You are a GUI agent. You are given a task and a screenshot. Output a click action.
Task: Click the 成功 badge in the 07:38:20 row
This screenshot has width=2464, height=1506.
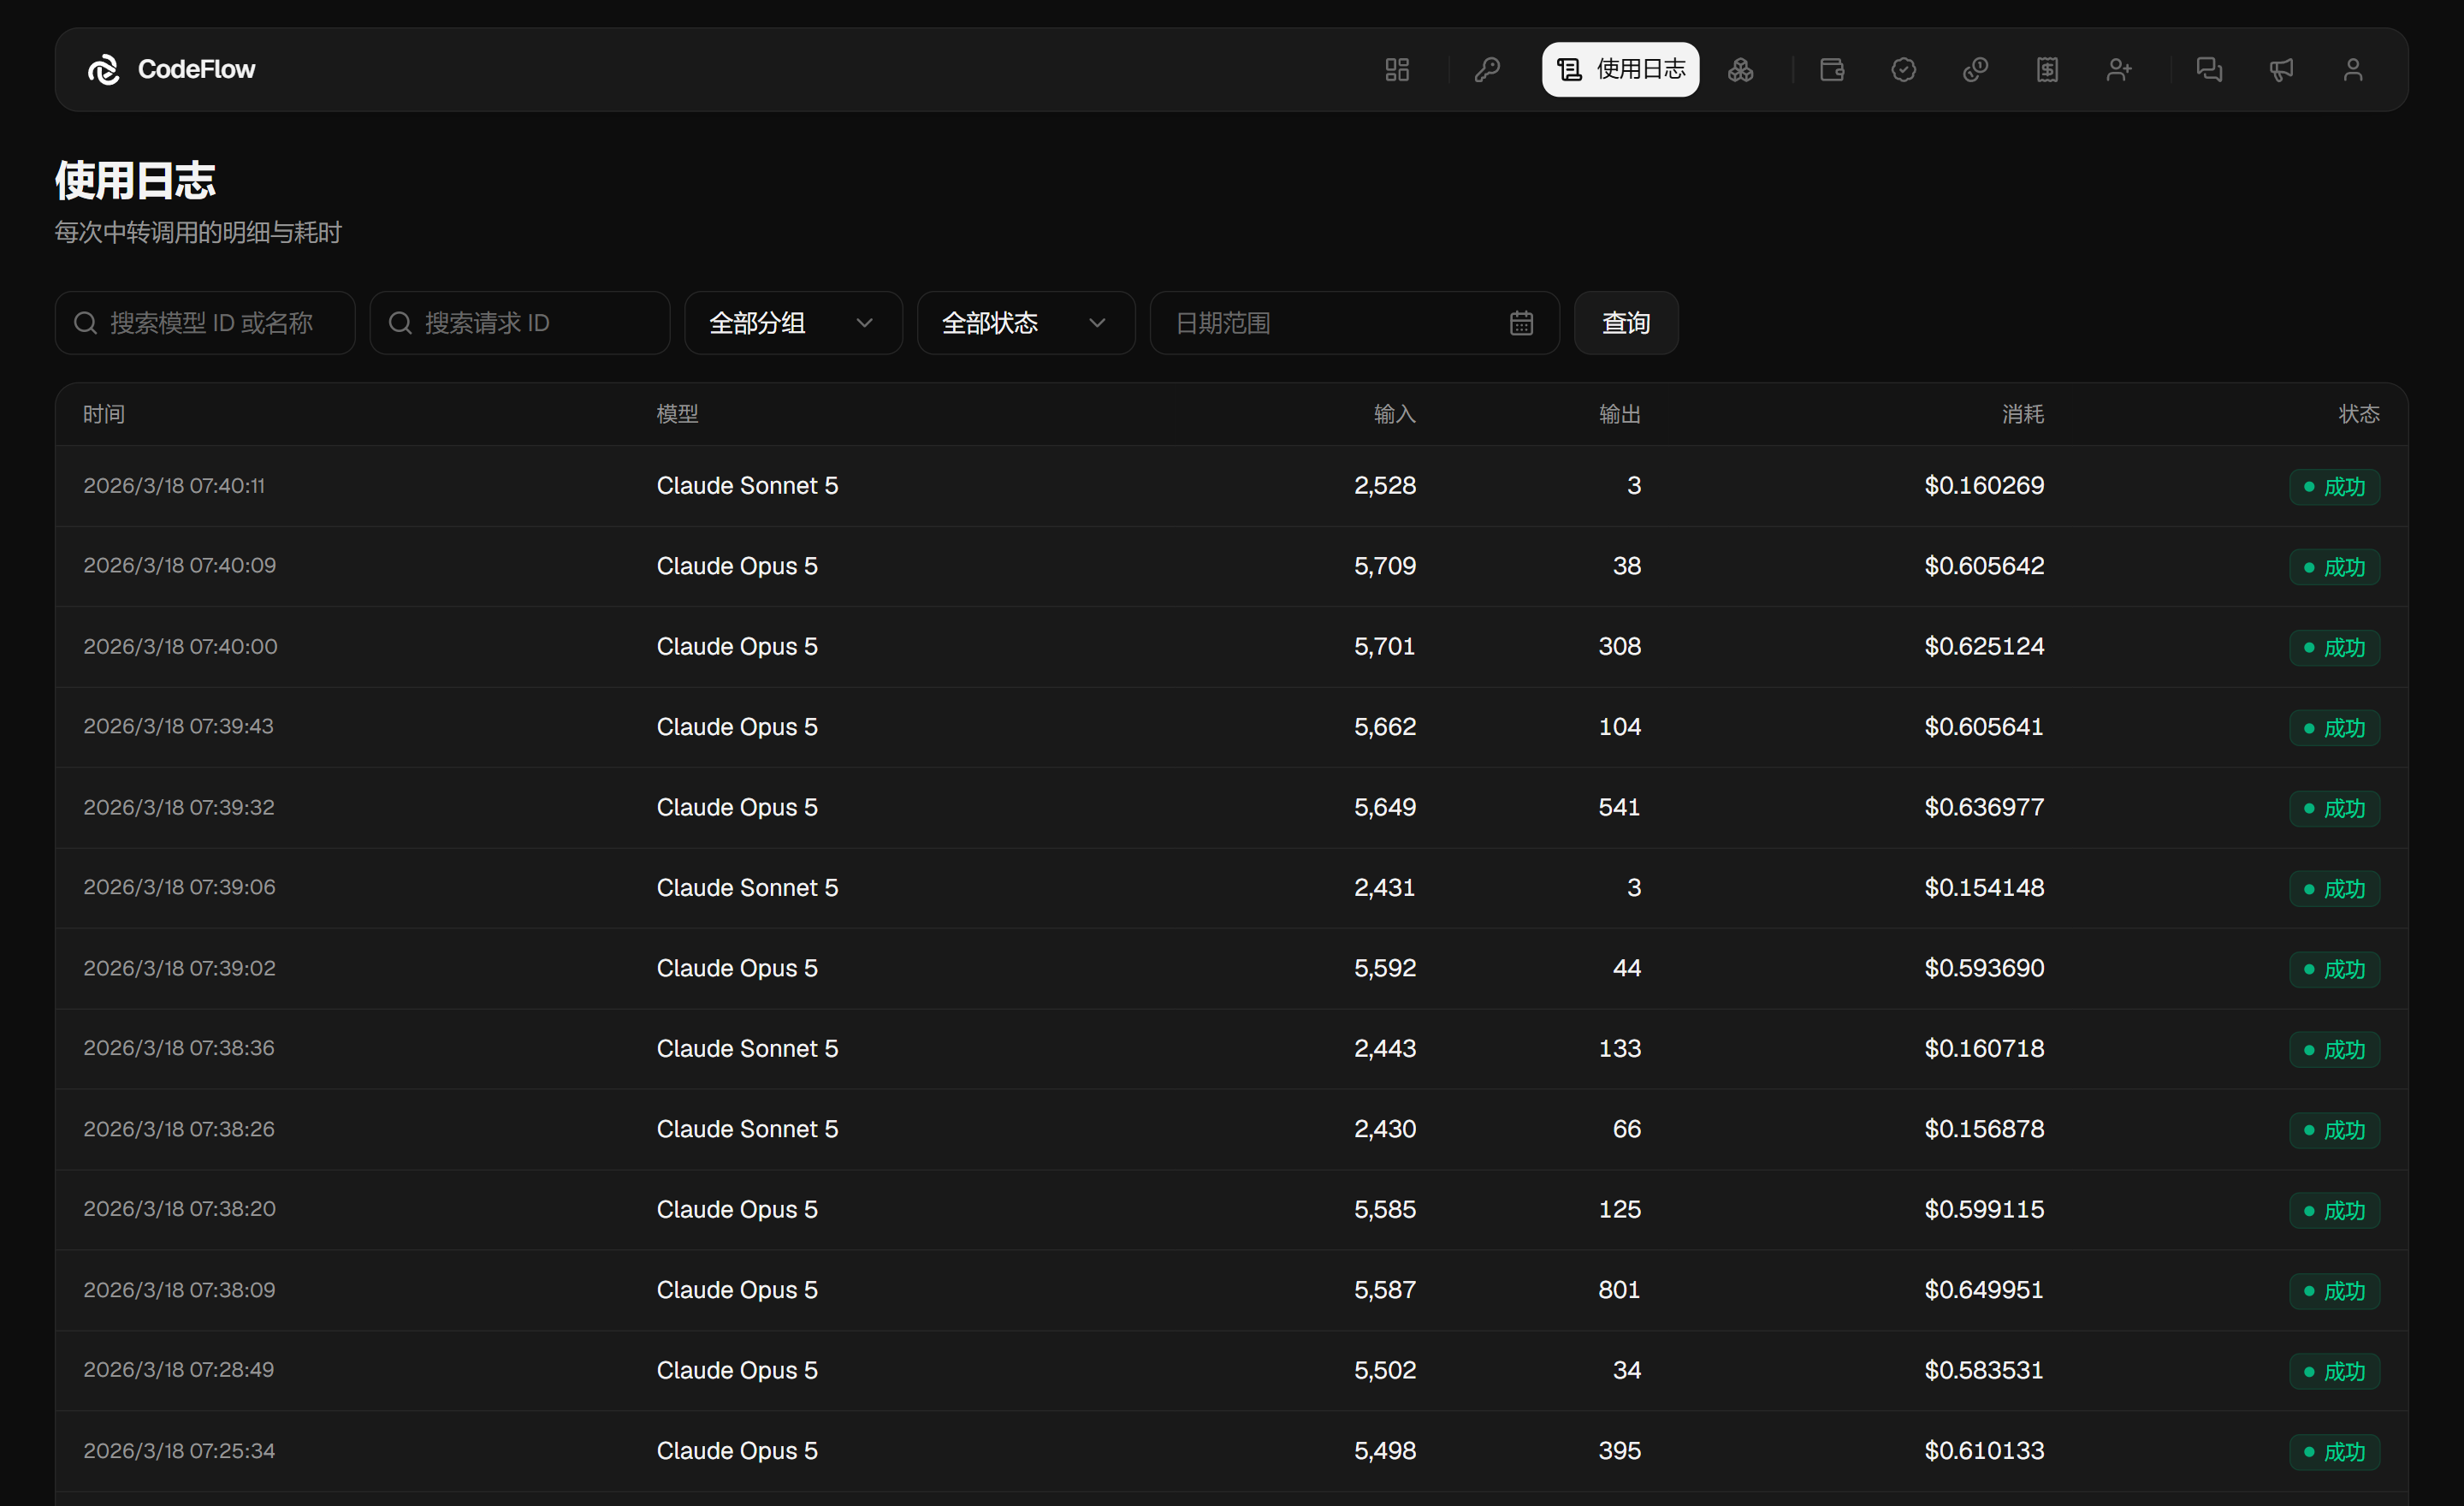point(2334,1211)
